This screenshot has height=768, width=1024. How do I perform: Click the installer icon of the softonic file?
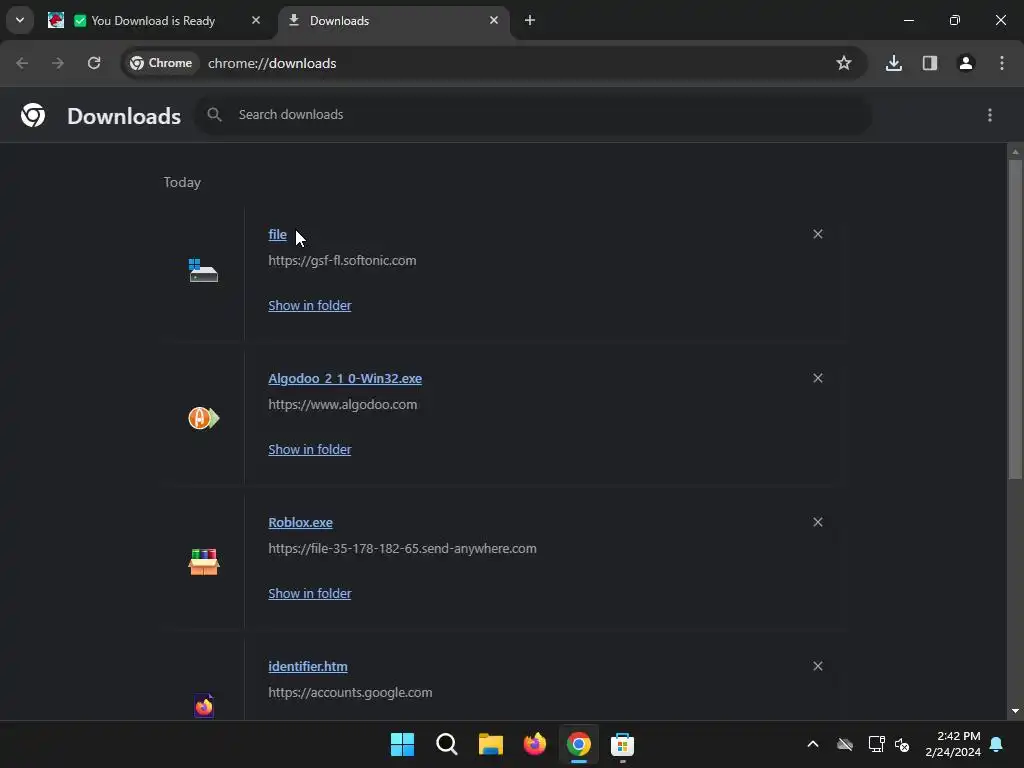pos(203,270)
